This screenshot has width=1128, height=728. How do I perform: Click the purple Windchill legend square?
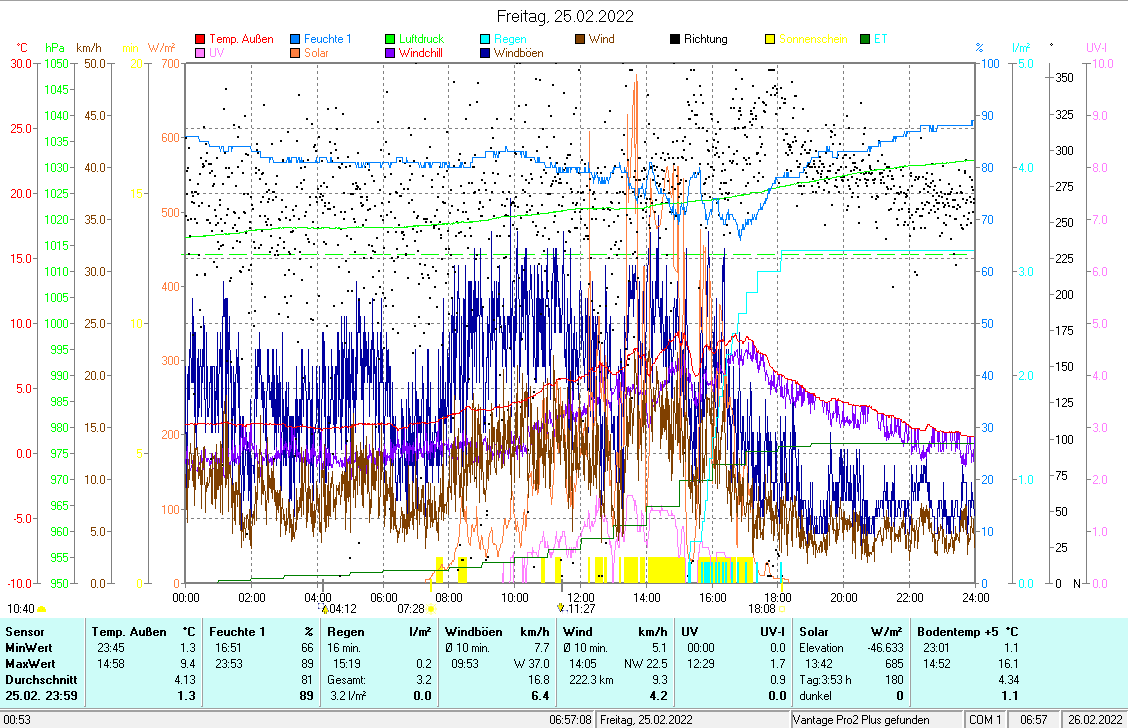pyautogui.click(x=391, y=54)
